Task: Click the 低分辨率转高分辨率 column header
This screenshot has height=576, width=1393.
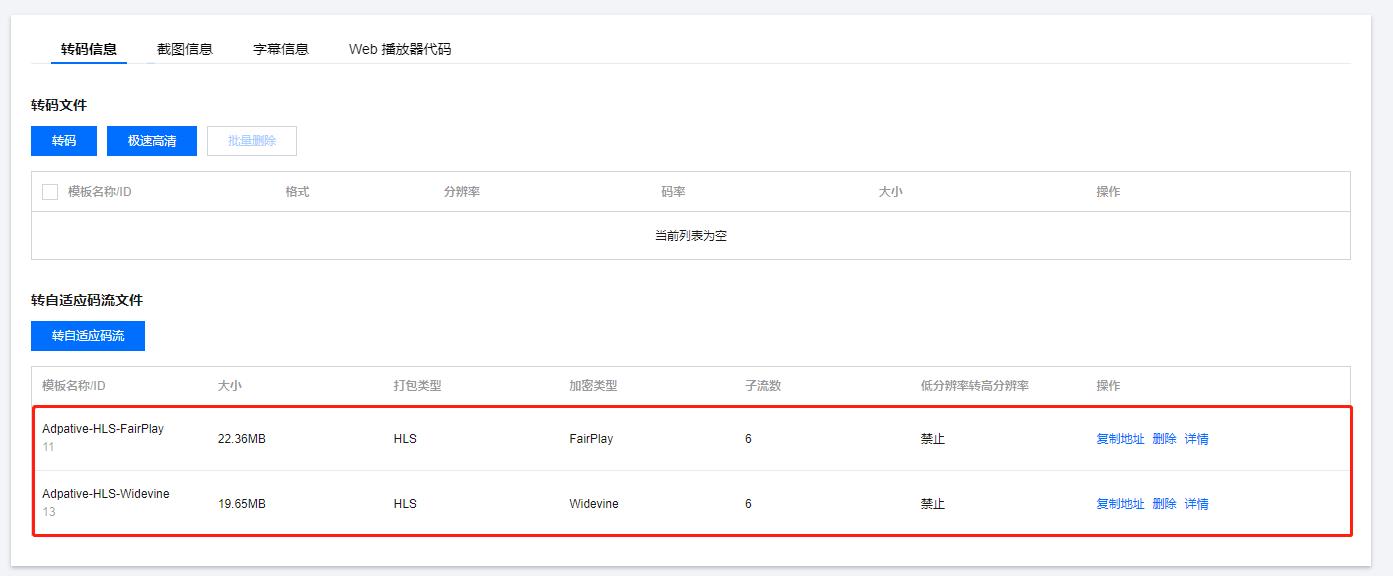Action: (975, 386)
